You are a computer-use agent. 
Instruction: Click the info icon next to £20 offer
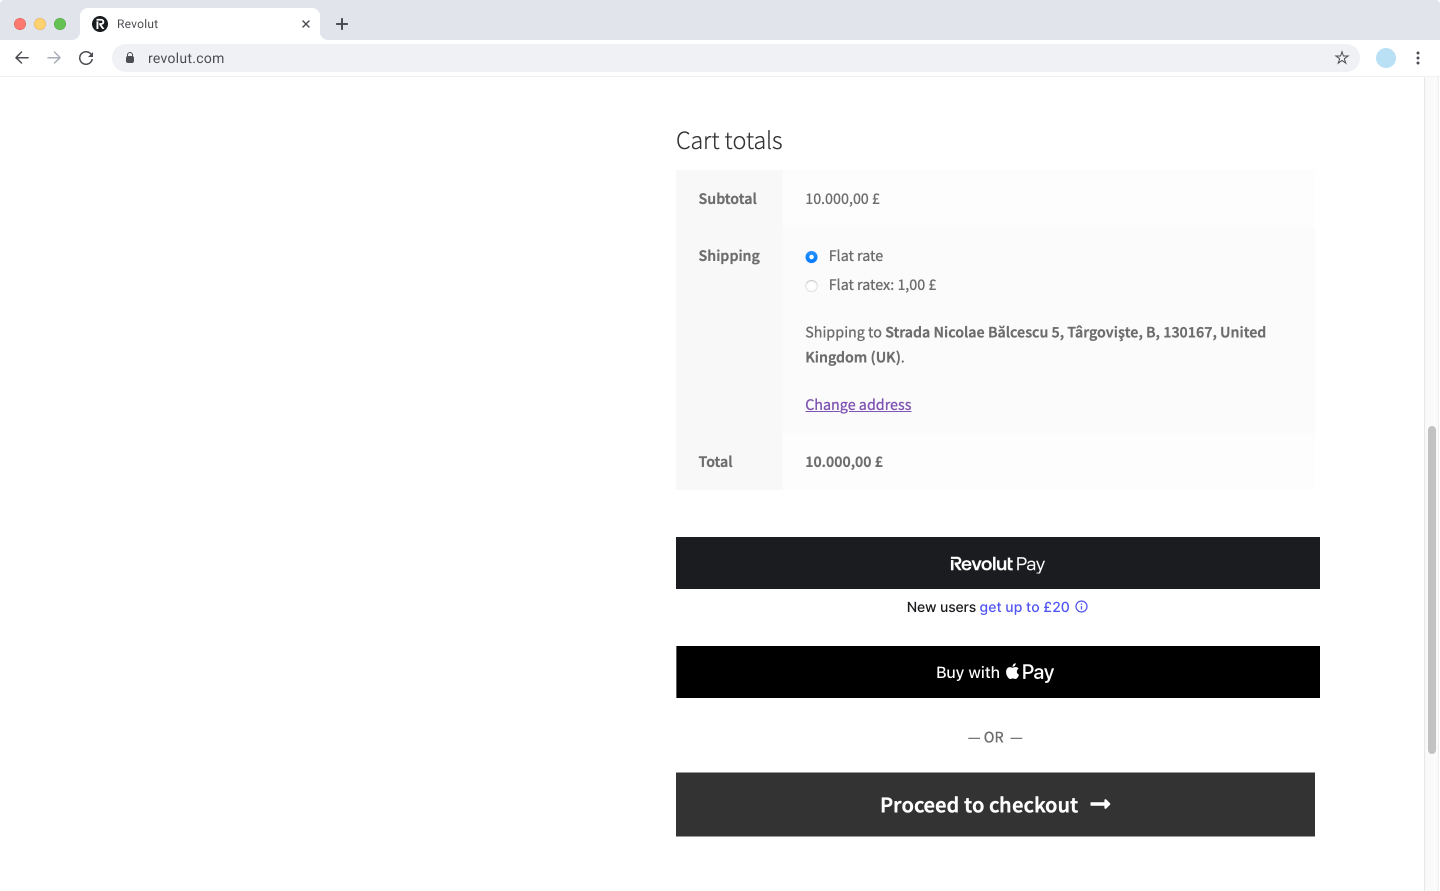(1081, 607)
